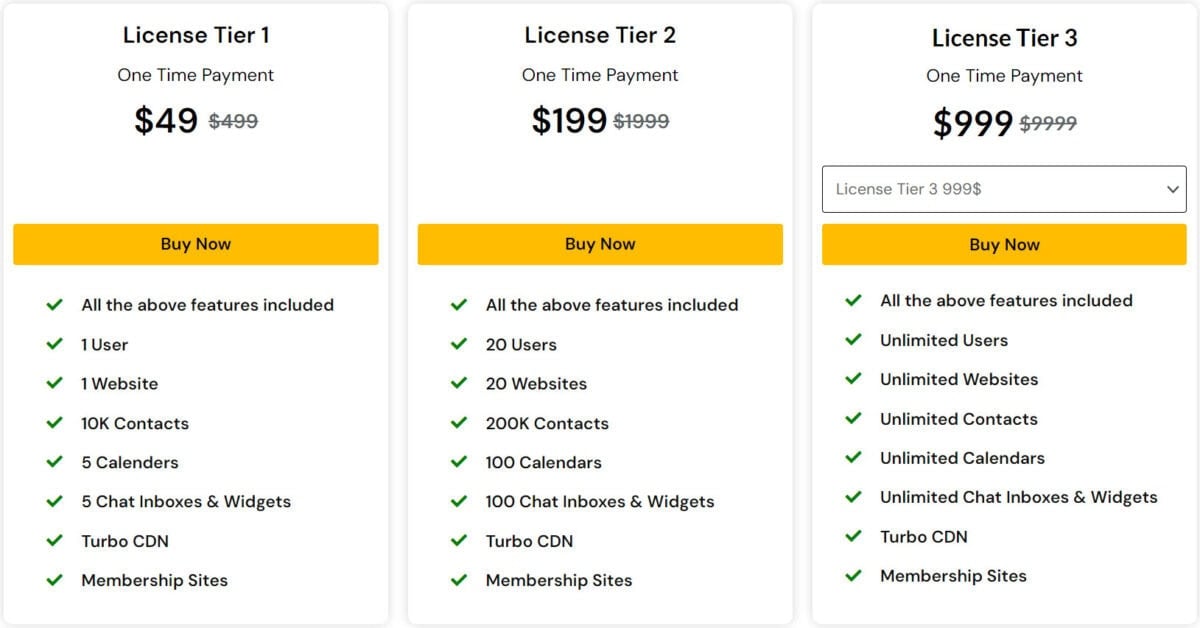Click the checkmark beside 1 User
Viewport: 1200px width, 628px height.
55,344
